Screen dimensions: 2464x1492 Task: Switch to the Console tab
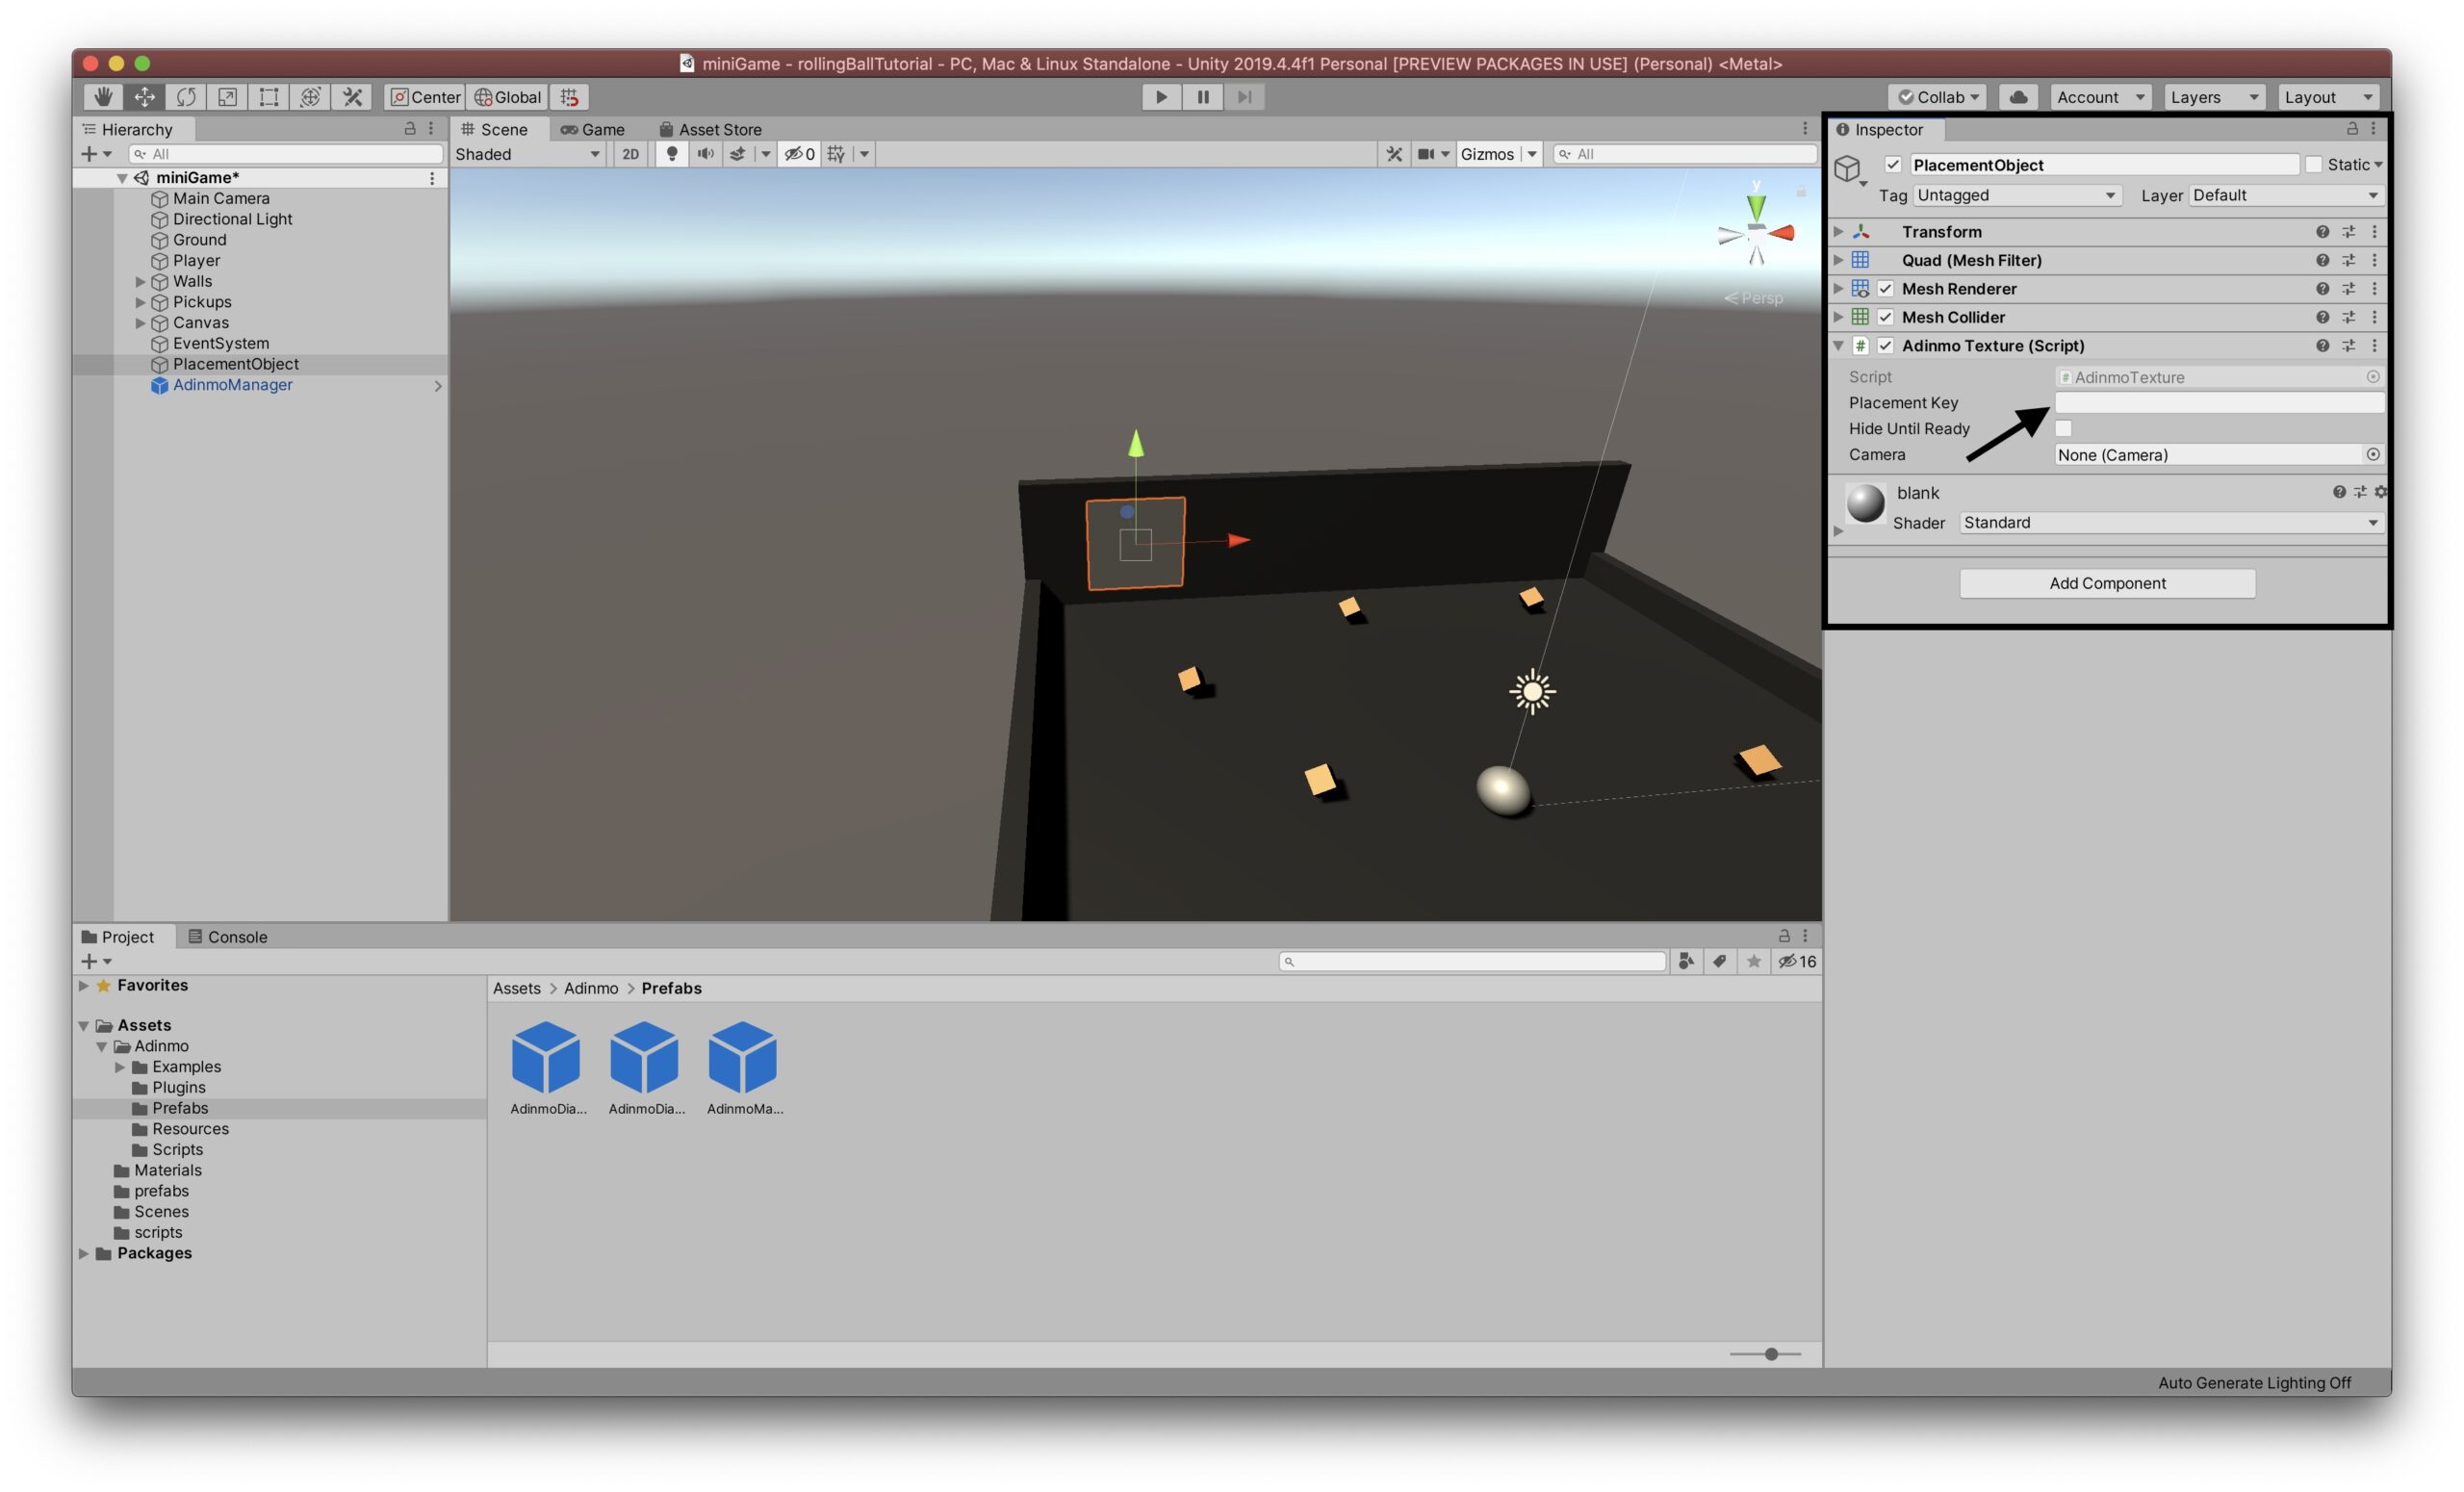(228, 937)
